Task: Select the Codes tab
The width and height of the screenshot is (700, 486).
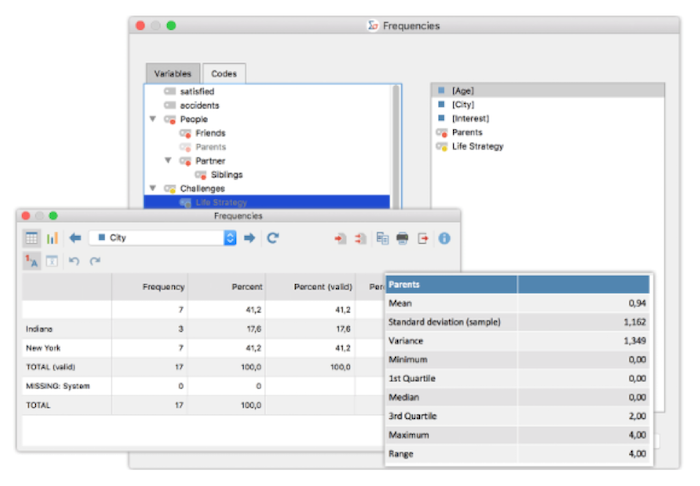Action: point(225,74)
